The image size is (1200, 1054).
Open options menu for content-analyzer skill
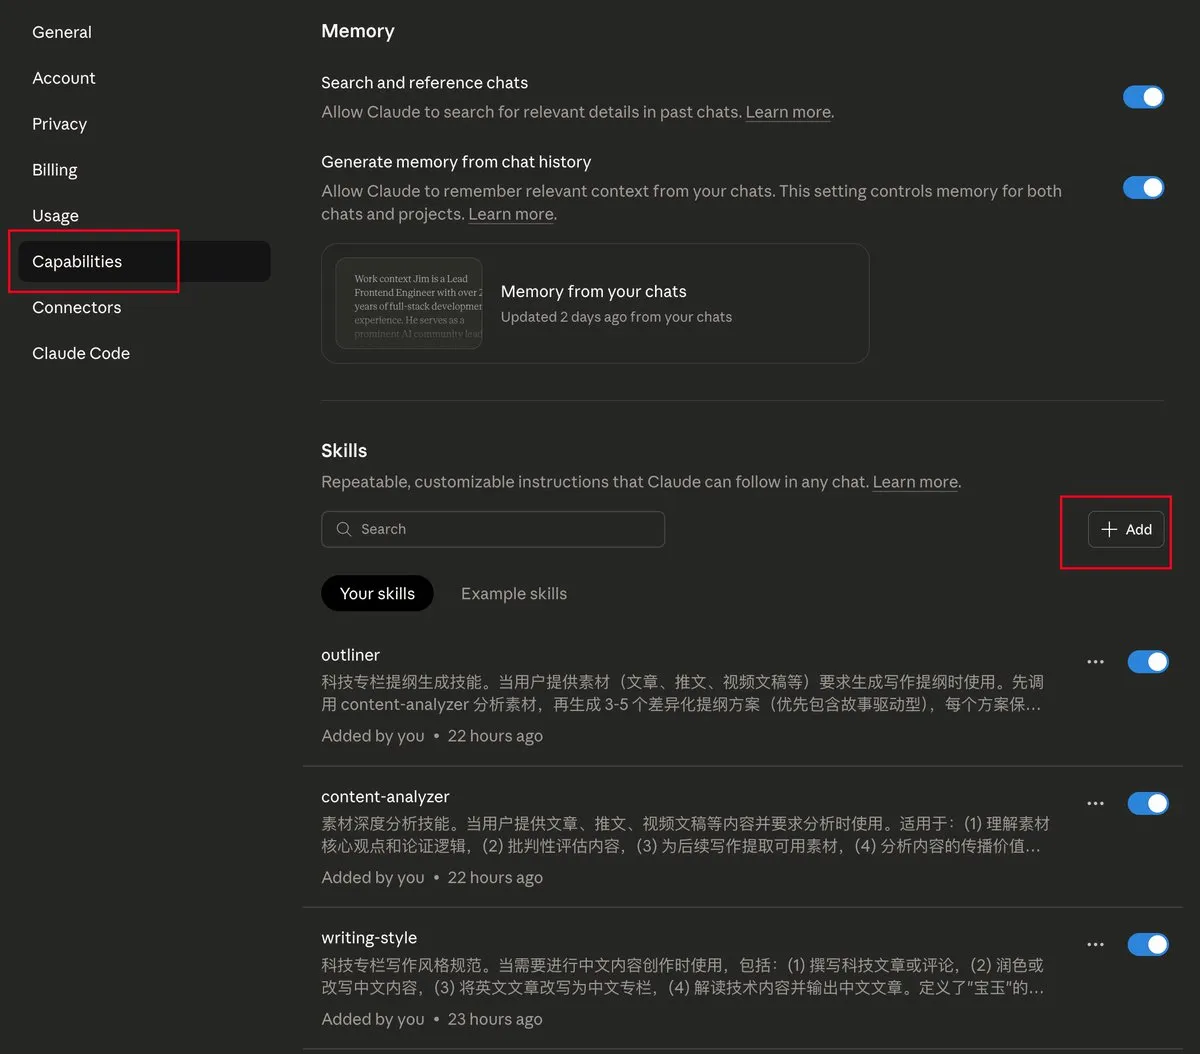(1095, 803)
